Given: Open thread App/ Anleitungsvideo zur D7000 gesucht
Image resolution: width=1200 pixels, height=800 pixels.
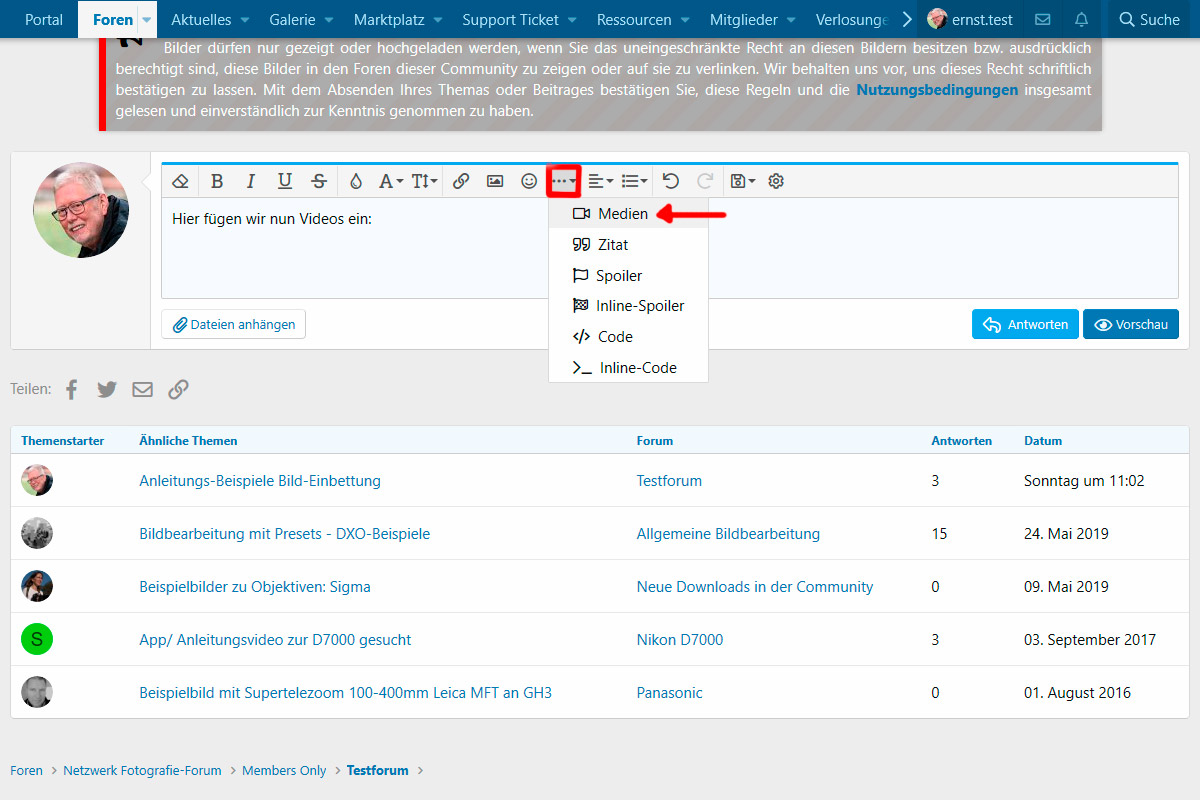Looking at the screenshot, I should pyautogui.click(x=275, y=640).
